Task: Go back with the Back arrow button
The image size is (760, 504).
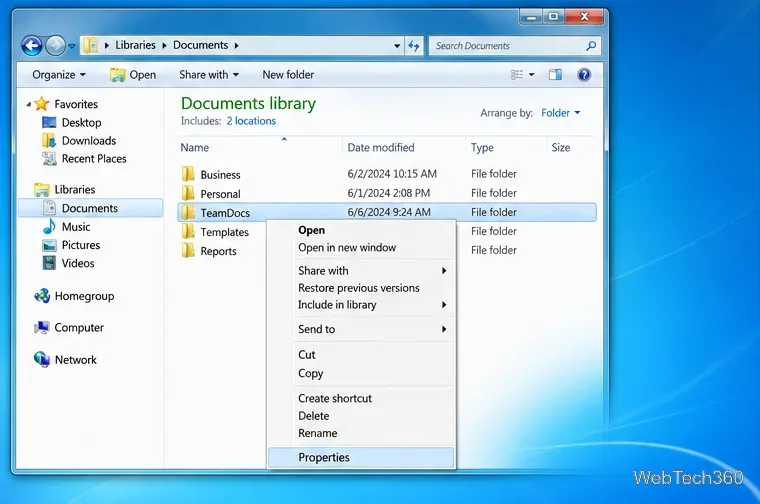Action: point(32,46)
